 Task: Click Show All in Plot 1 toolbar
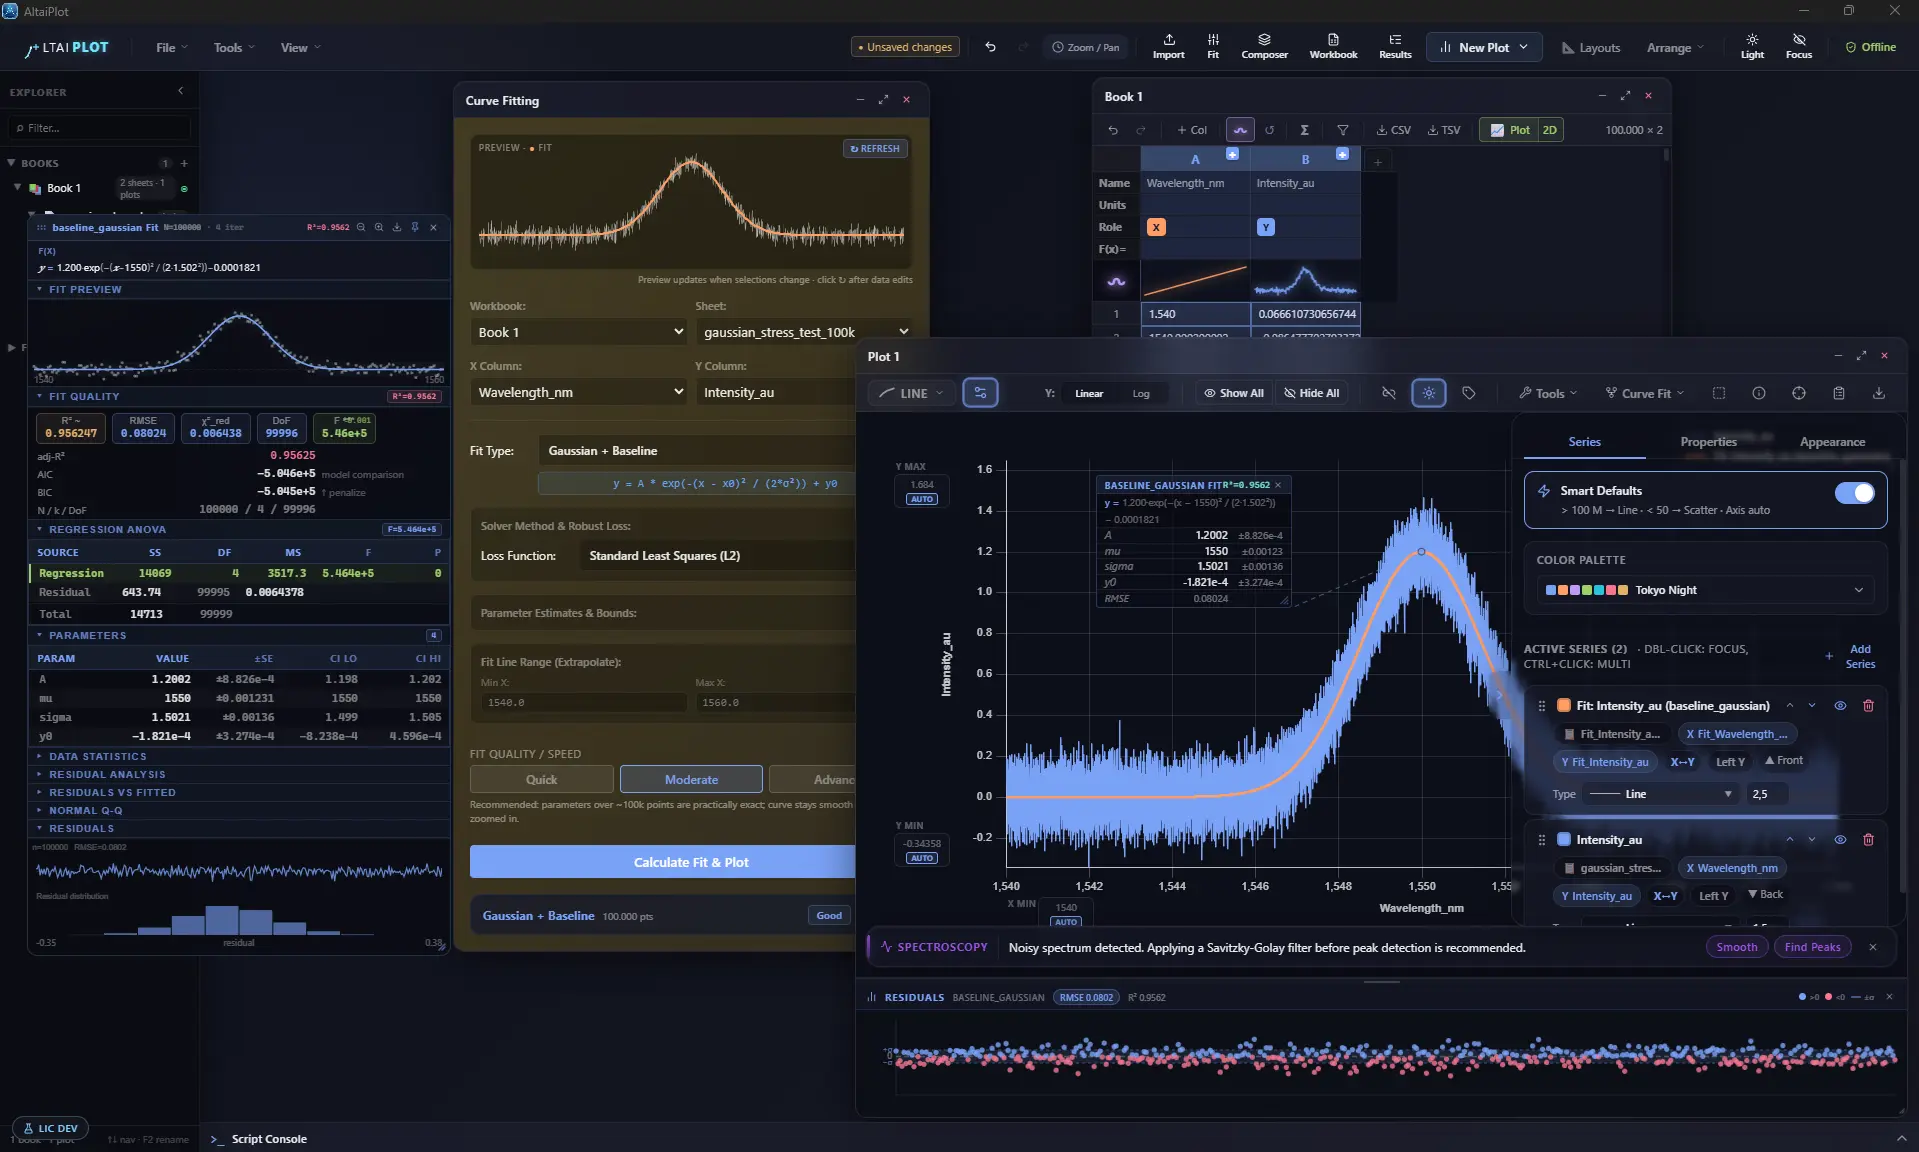click(1234, 393)
